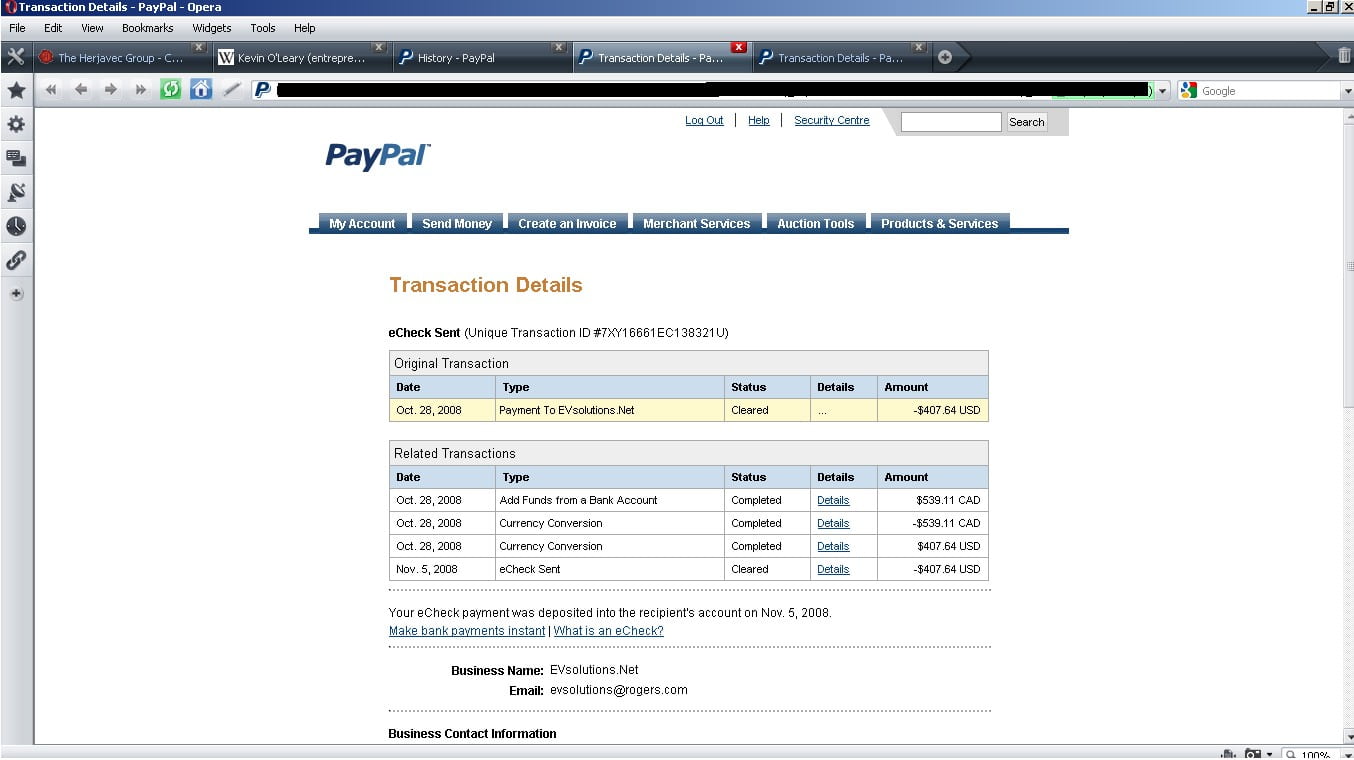Open Details for -$539.11 CAD Currency Conversion

(x=833, y=523)
